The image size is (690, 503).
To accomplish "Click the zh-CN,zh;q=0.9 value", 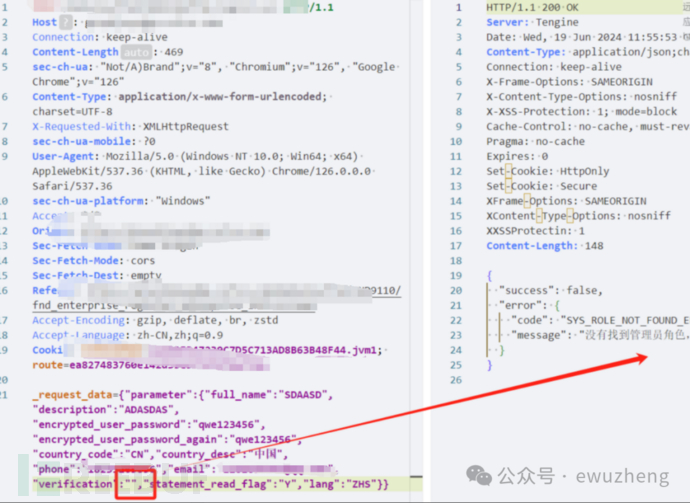I will tap(180, 335).
